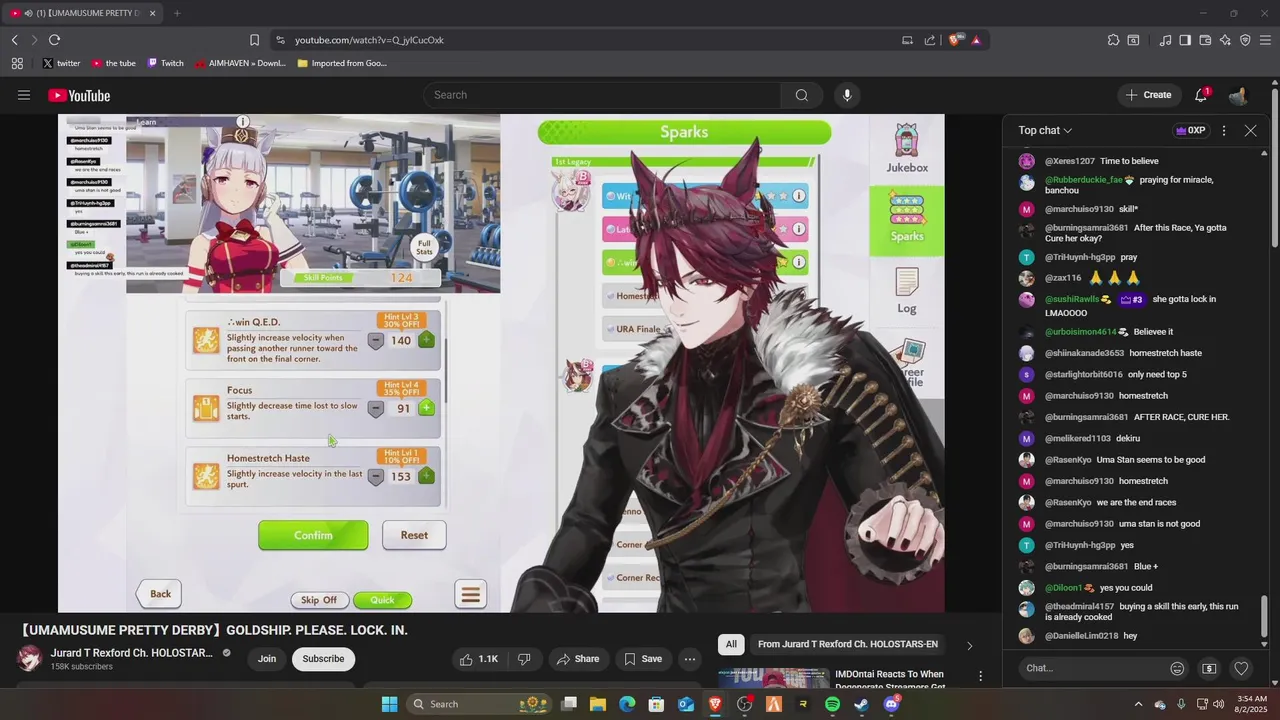Screen dimensions: 1280x720
Task: Like the video thumbs up 1.1K
Action: (479, 659)
